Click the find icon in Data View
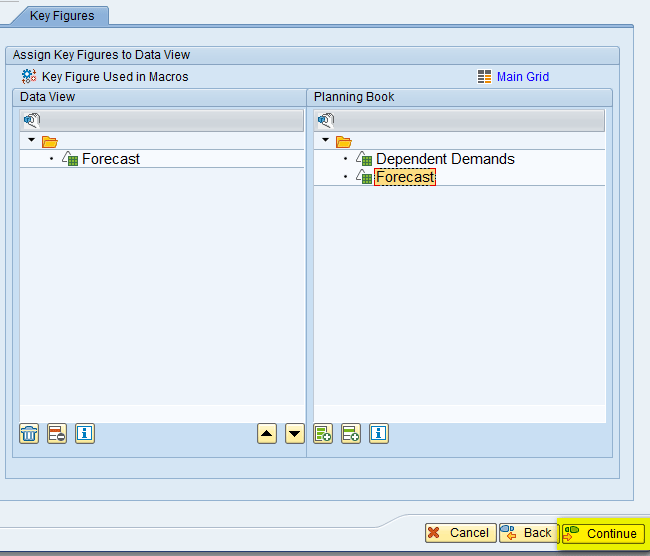650x556 pixels. pos(32,120)
